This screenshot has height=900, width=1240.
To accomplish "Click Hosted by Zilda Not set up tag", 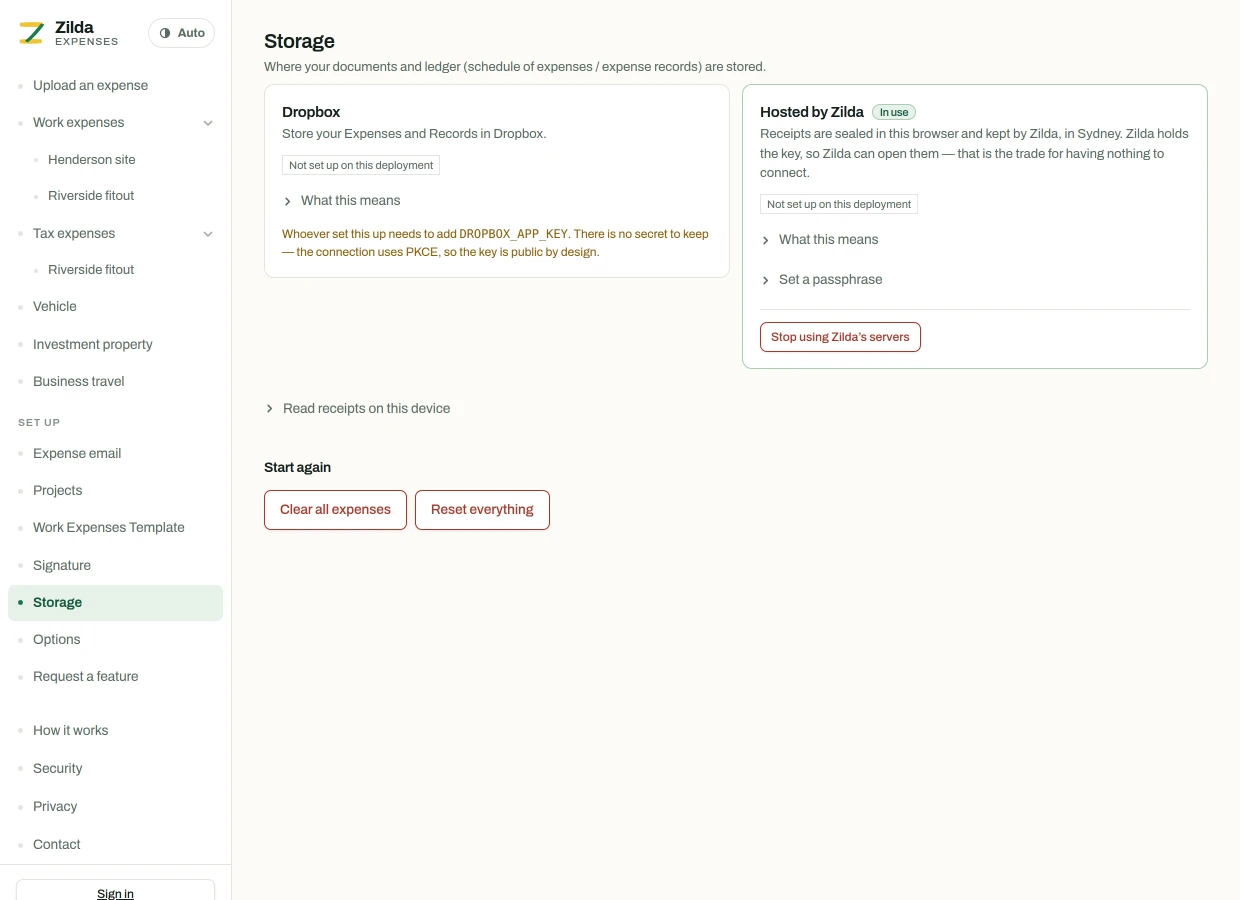I will [x=839, y=204].
